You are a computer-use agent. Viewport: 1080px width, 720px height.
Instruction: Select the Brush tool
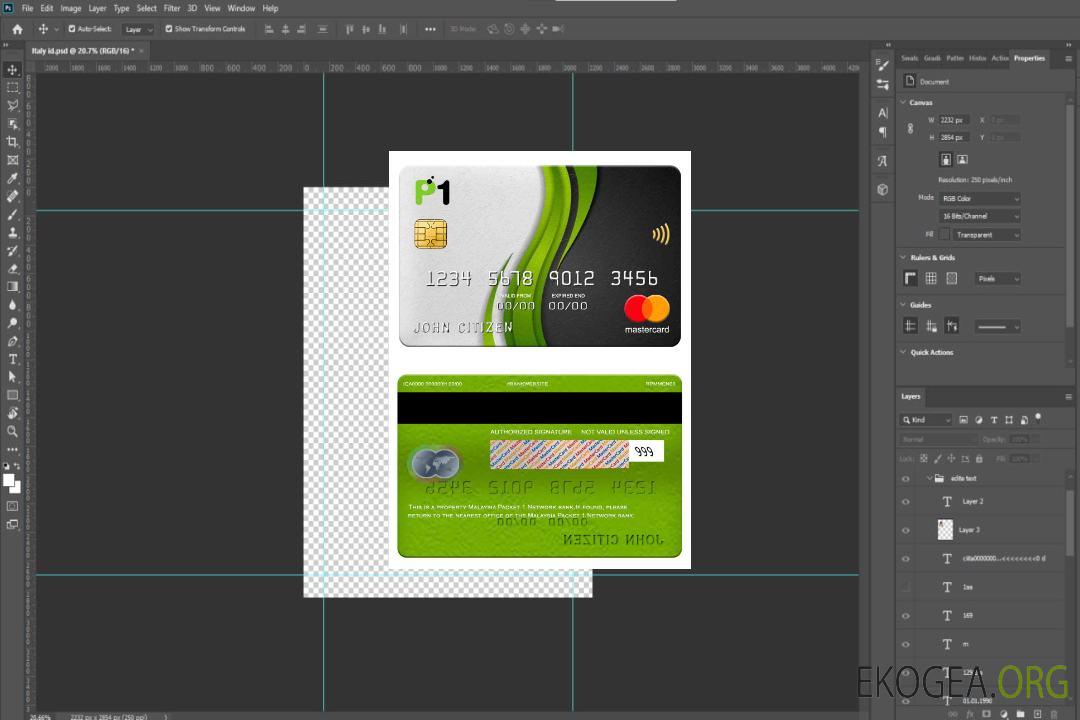click(x=12, y=214)
